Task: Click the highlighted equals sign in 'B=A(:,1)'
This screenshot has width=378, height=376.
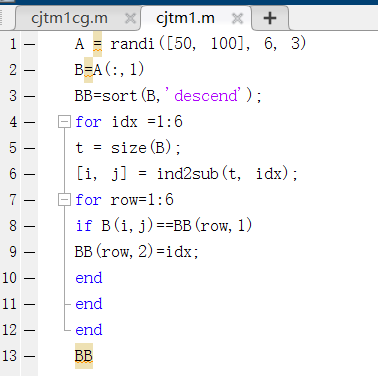Action: point(88,70)
